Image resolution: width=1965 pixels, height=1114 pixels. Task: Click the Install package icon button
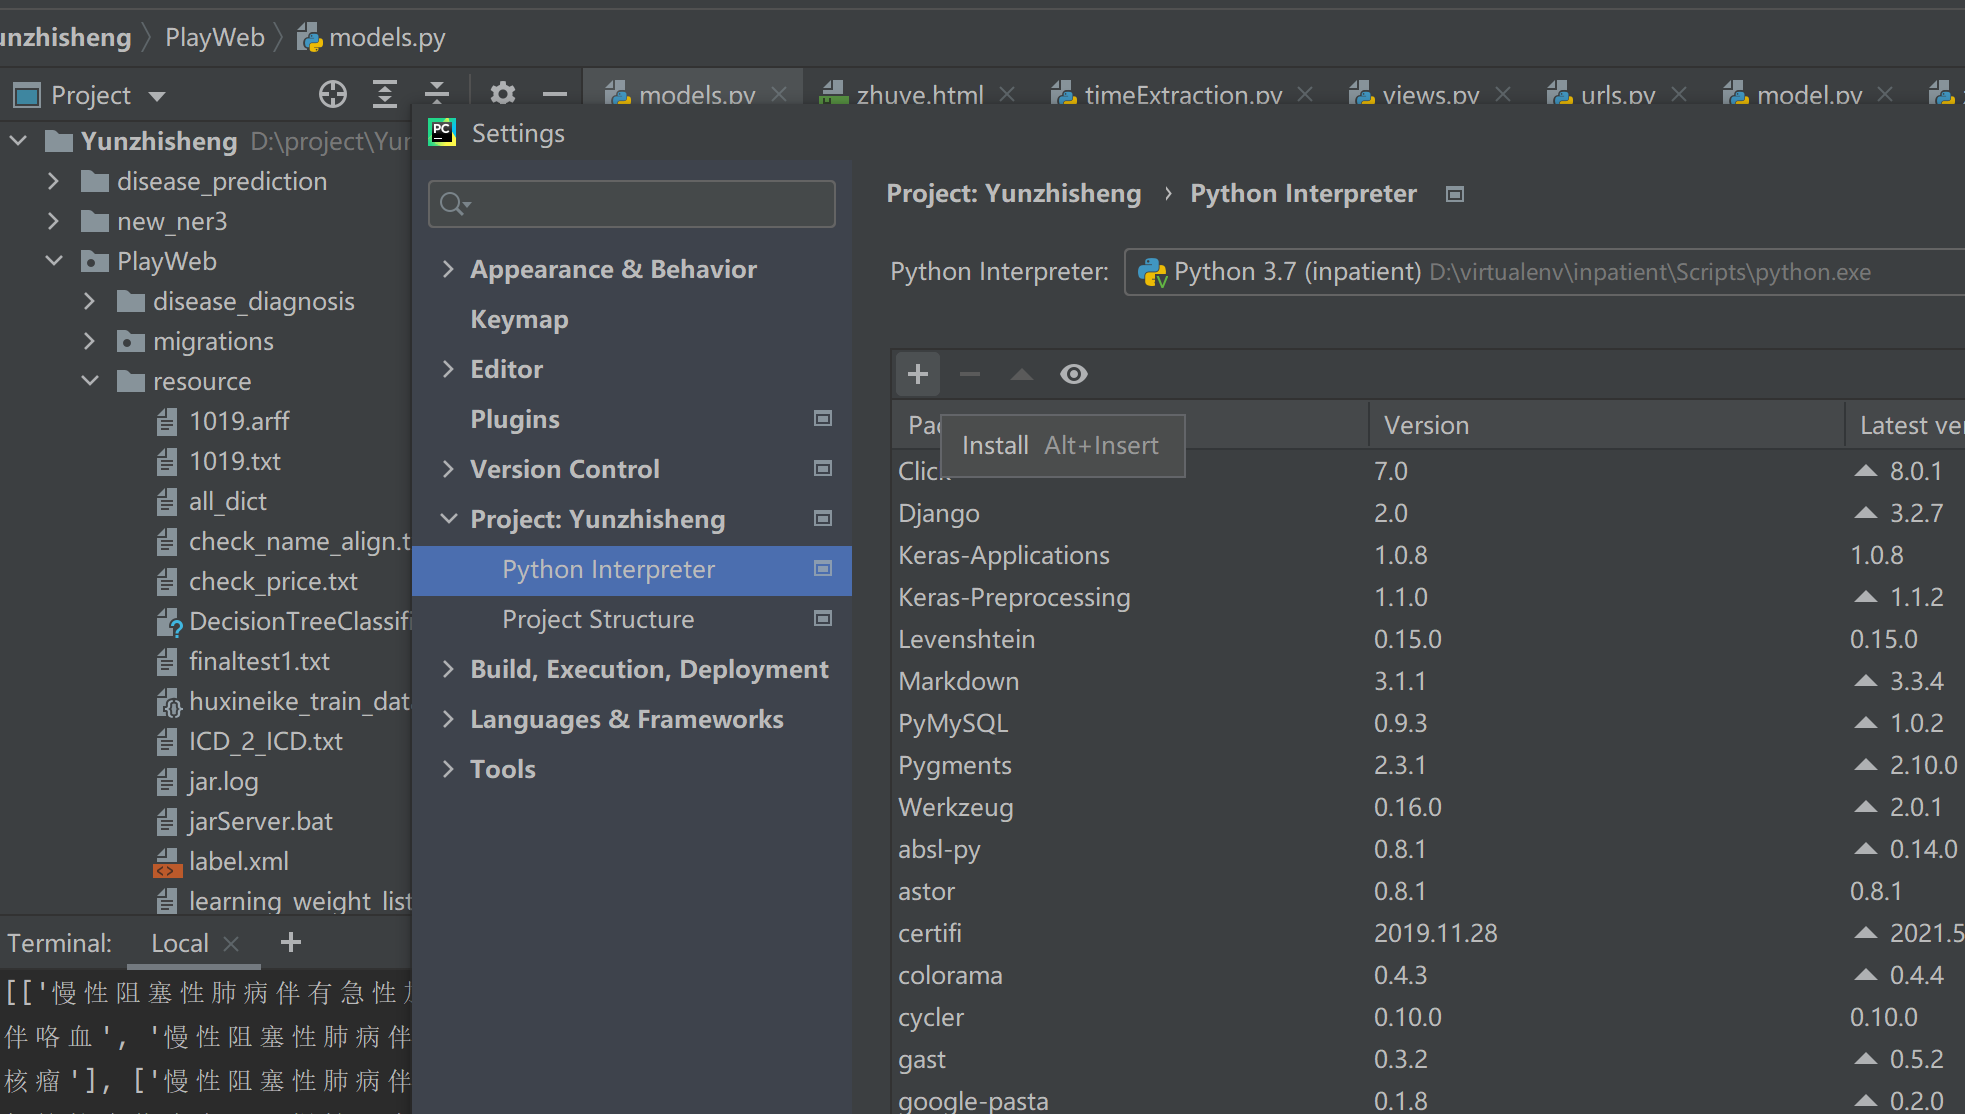[x=918, y=373]
